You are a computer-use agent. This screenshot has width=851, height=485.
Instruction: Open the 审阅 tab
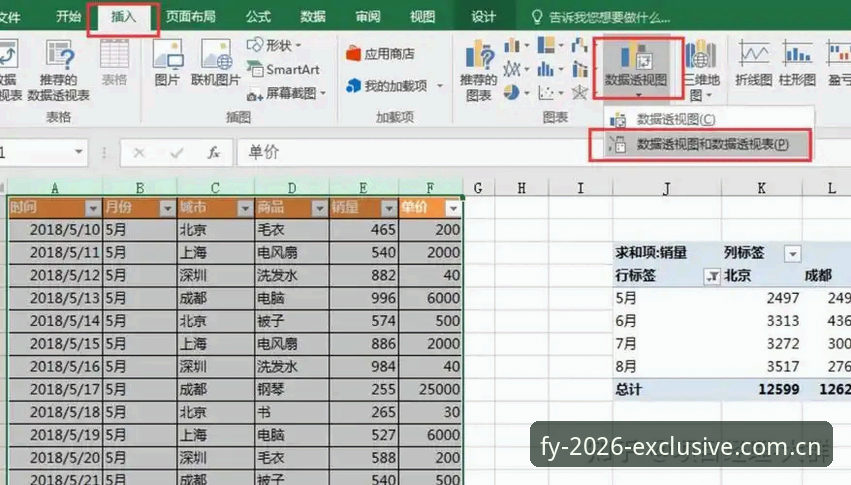coord(368,17)
